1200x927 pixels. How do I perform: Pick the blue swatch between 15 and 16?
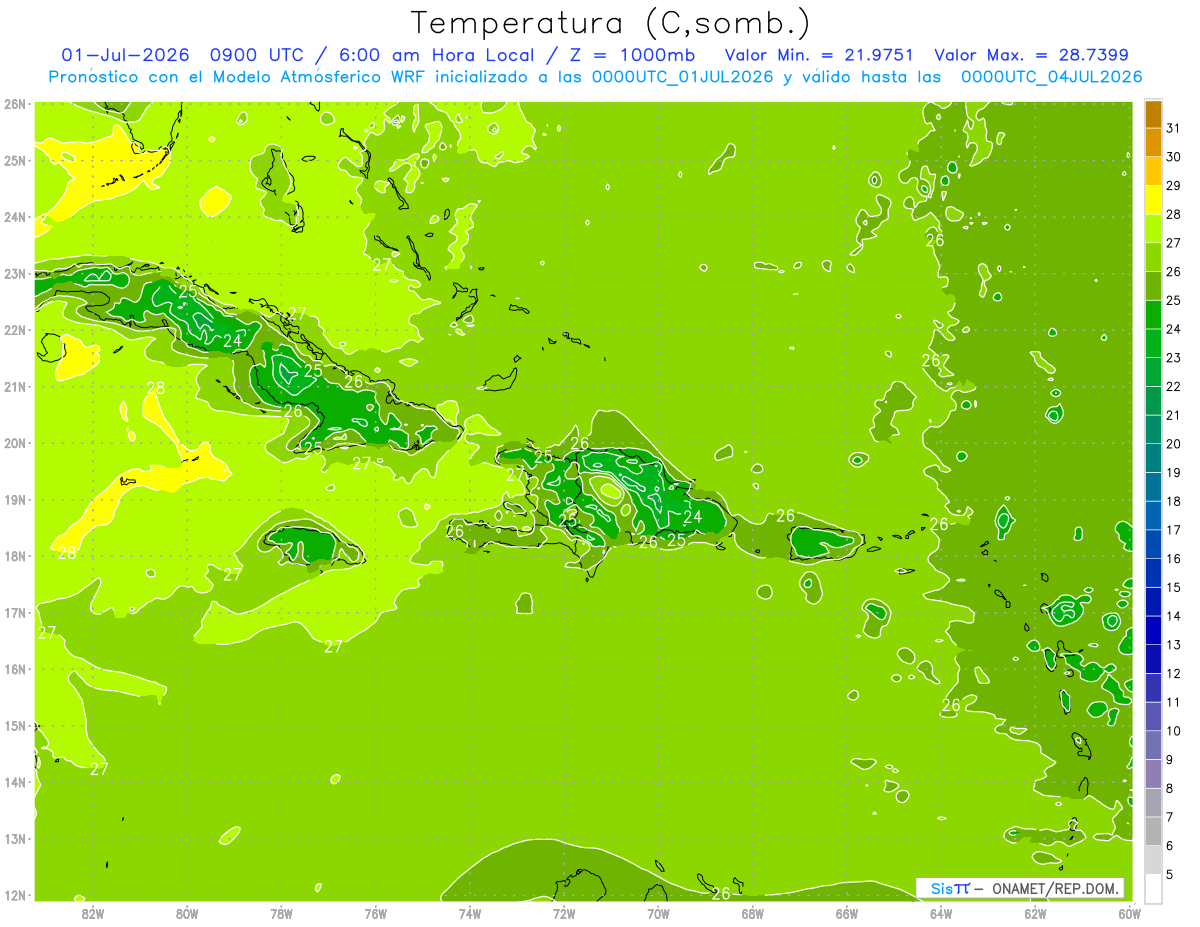(1153, 573)
